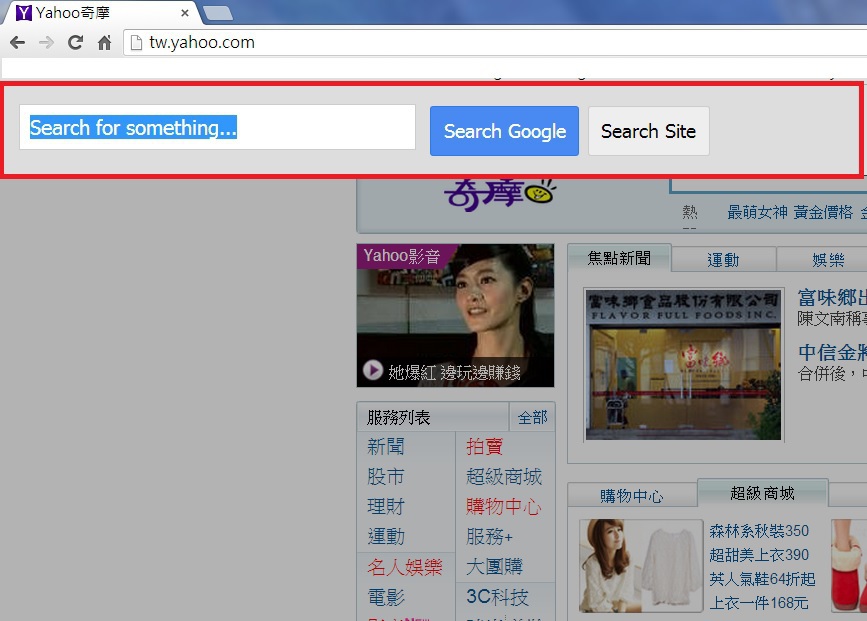This screenshot has height=621, width=867.
Task: Open the white blouse product photo
Action: tap(640, 565)
